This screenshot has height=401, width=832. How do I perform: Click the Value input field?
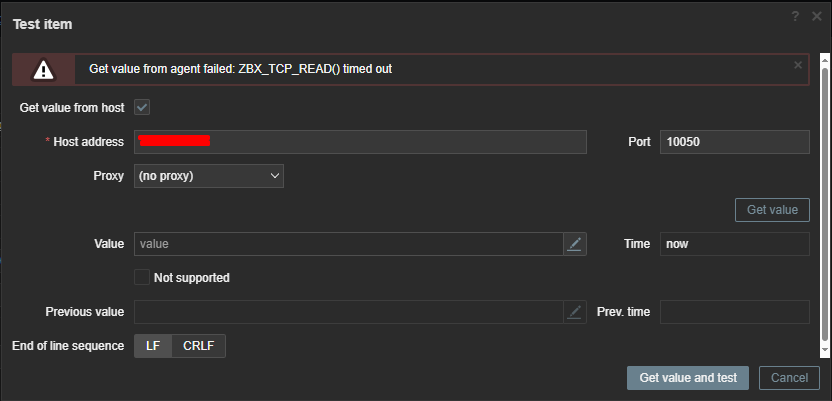tap(347, 244)
